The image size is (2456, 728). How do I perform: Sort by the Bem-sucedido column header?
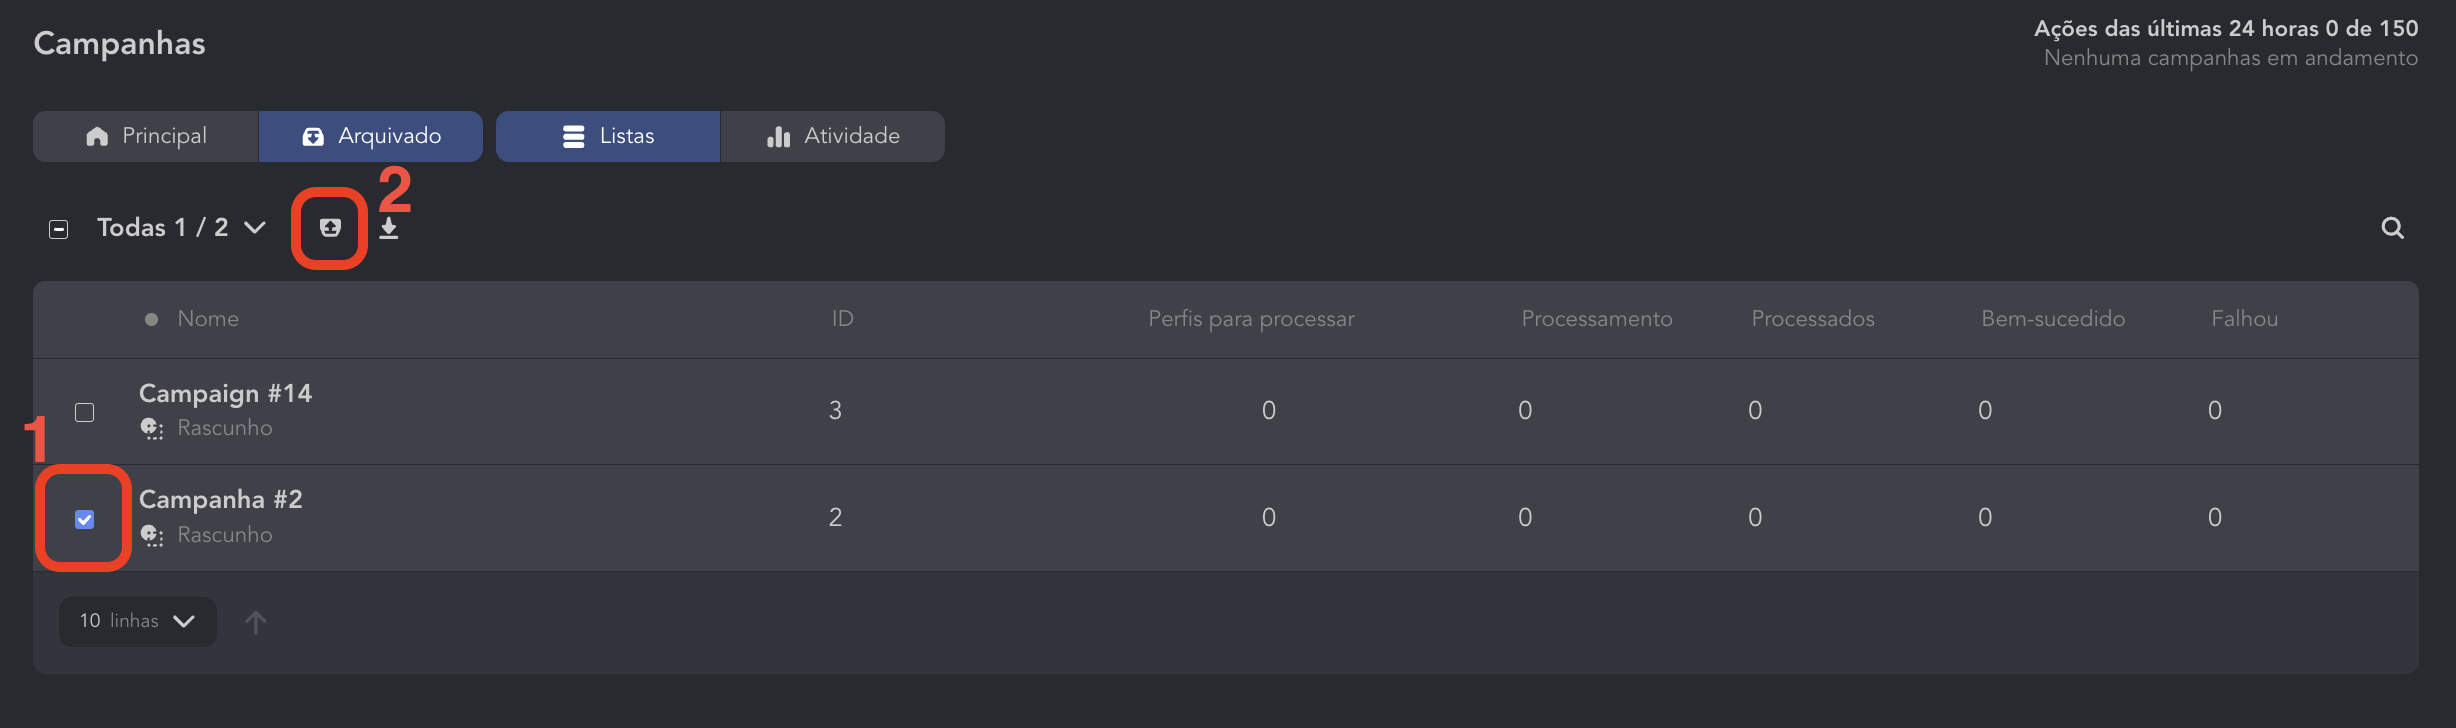click(x=2052, y=319)
